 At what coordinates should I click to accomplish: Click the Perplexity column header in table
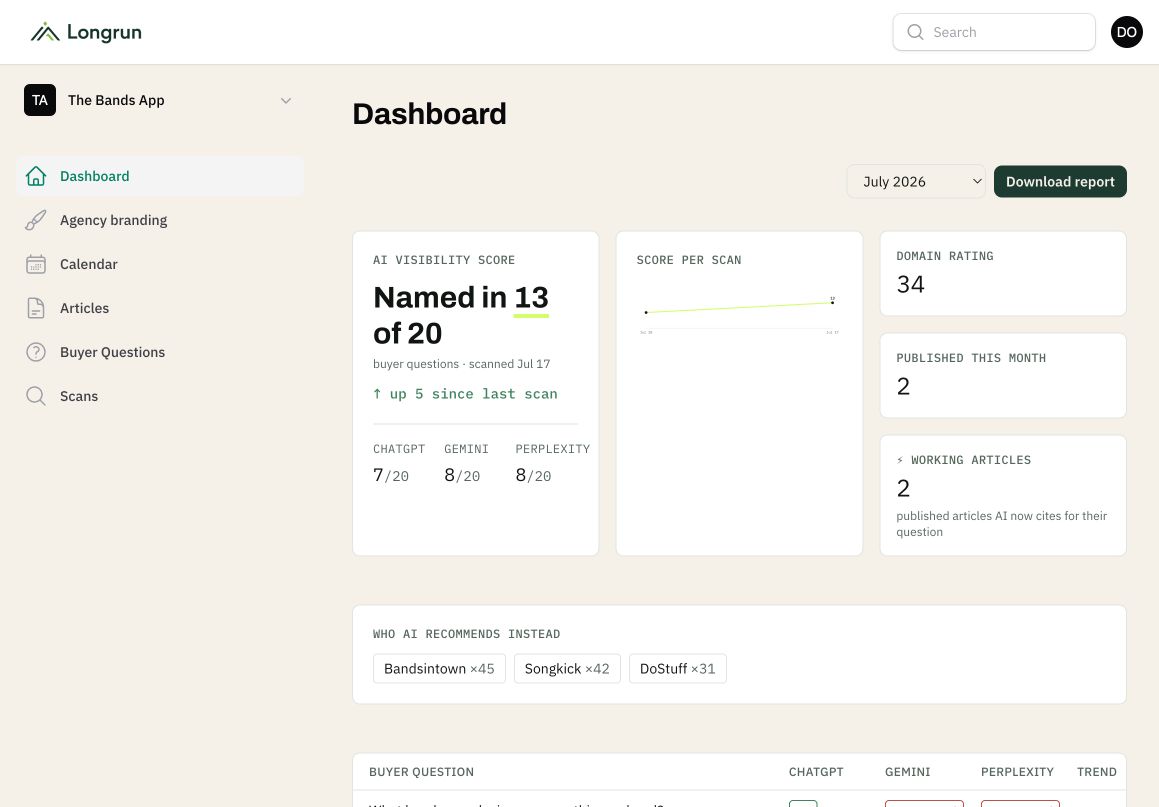pos(1017,772)
